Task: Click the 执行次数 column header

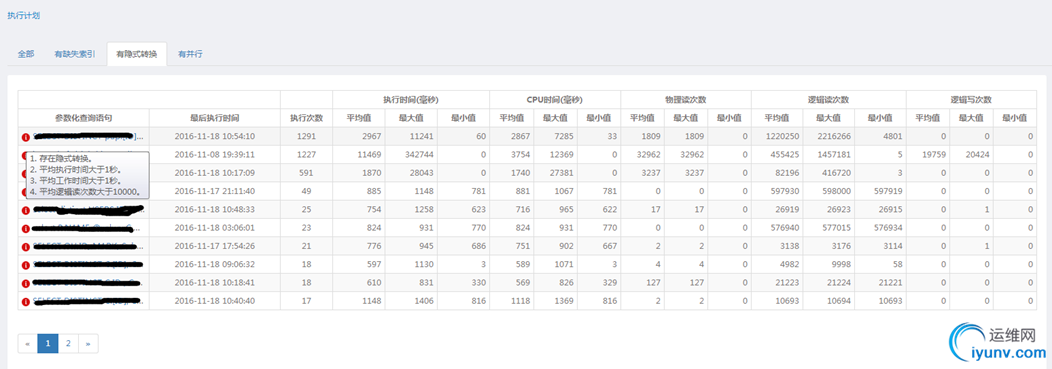Action: point(307,118)
